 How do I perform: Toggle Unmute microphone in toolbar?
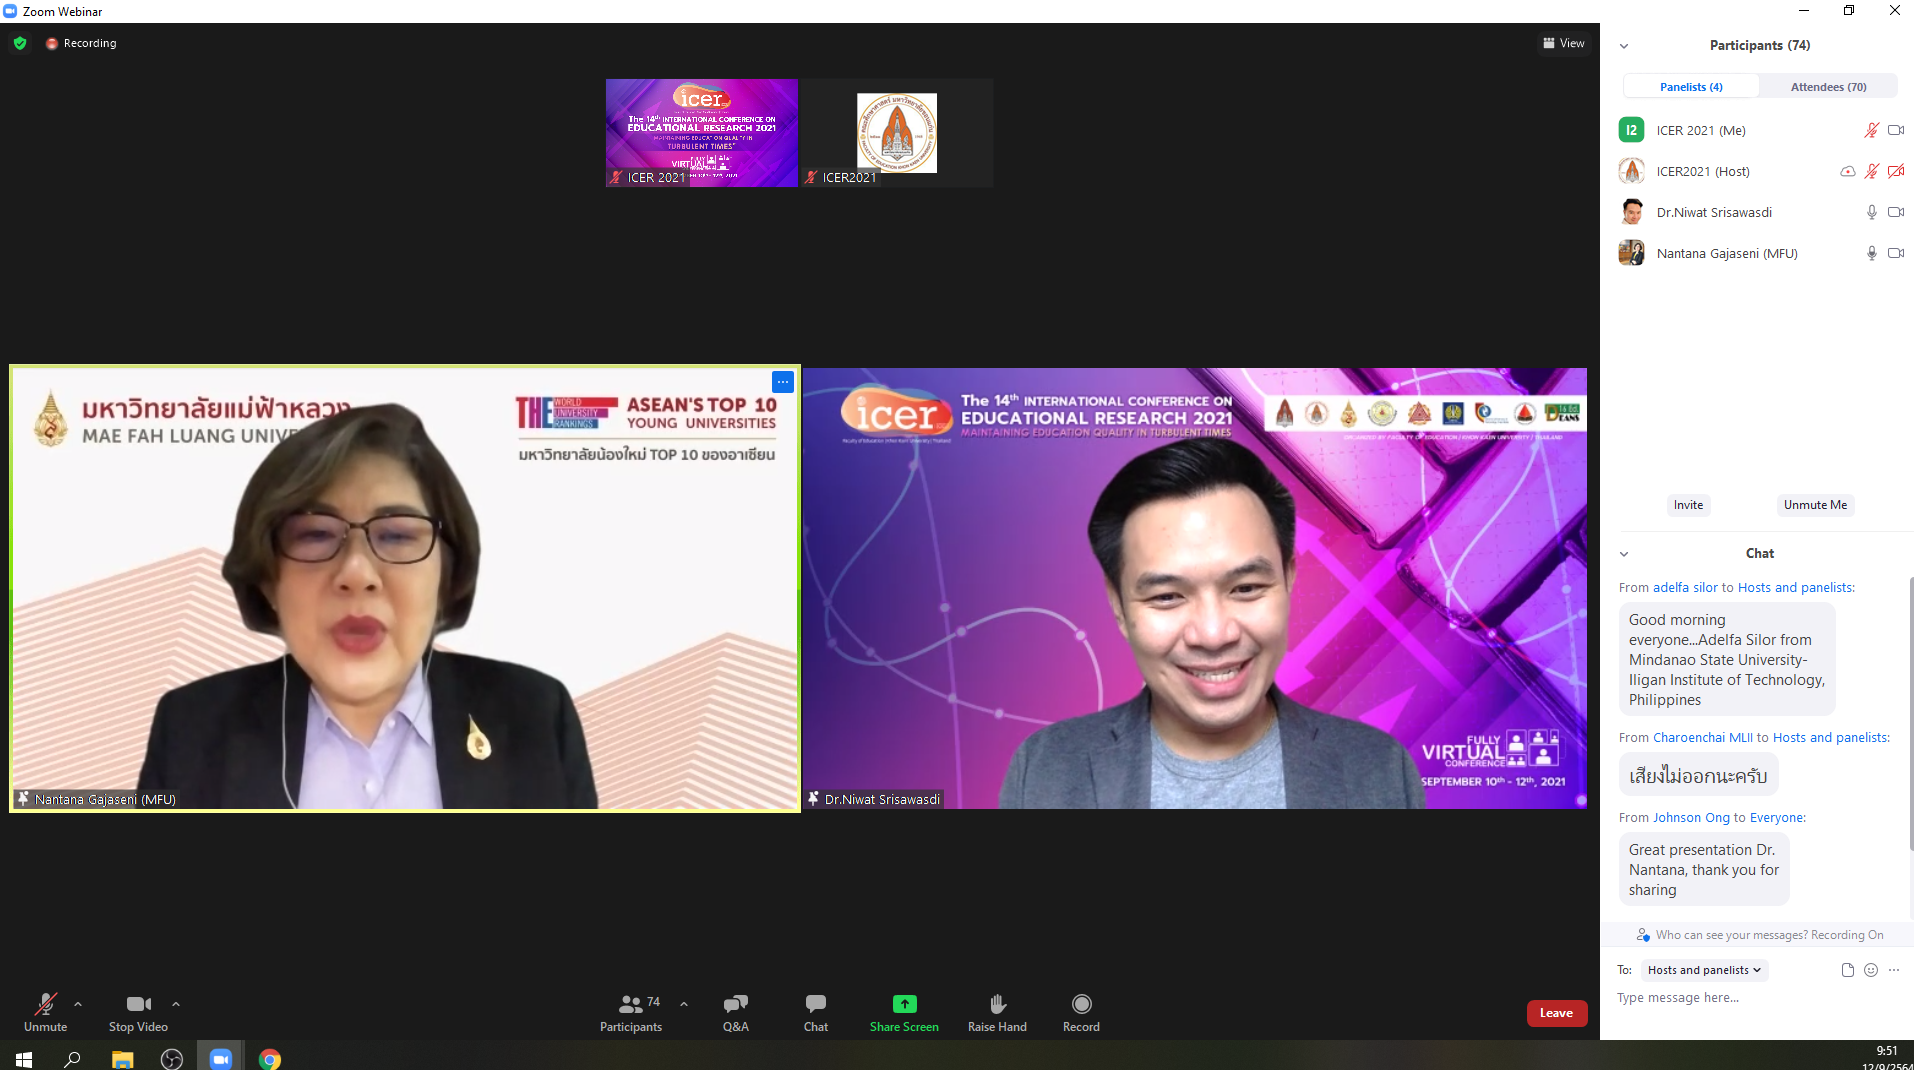click(45, 1004)
